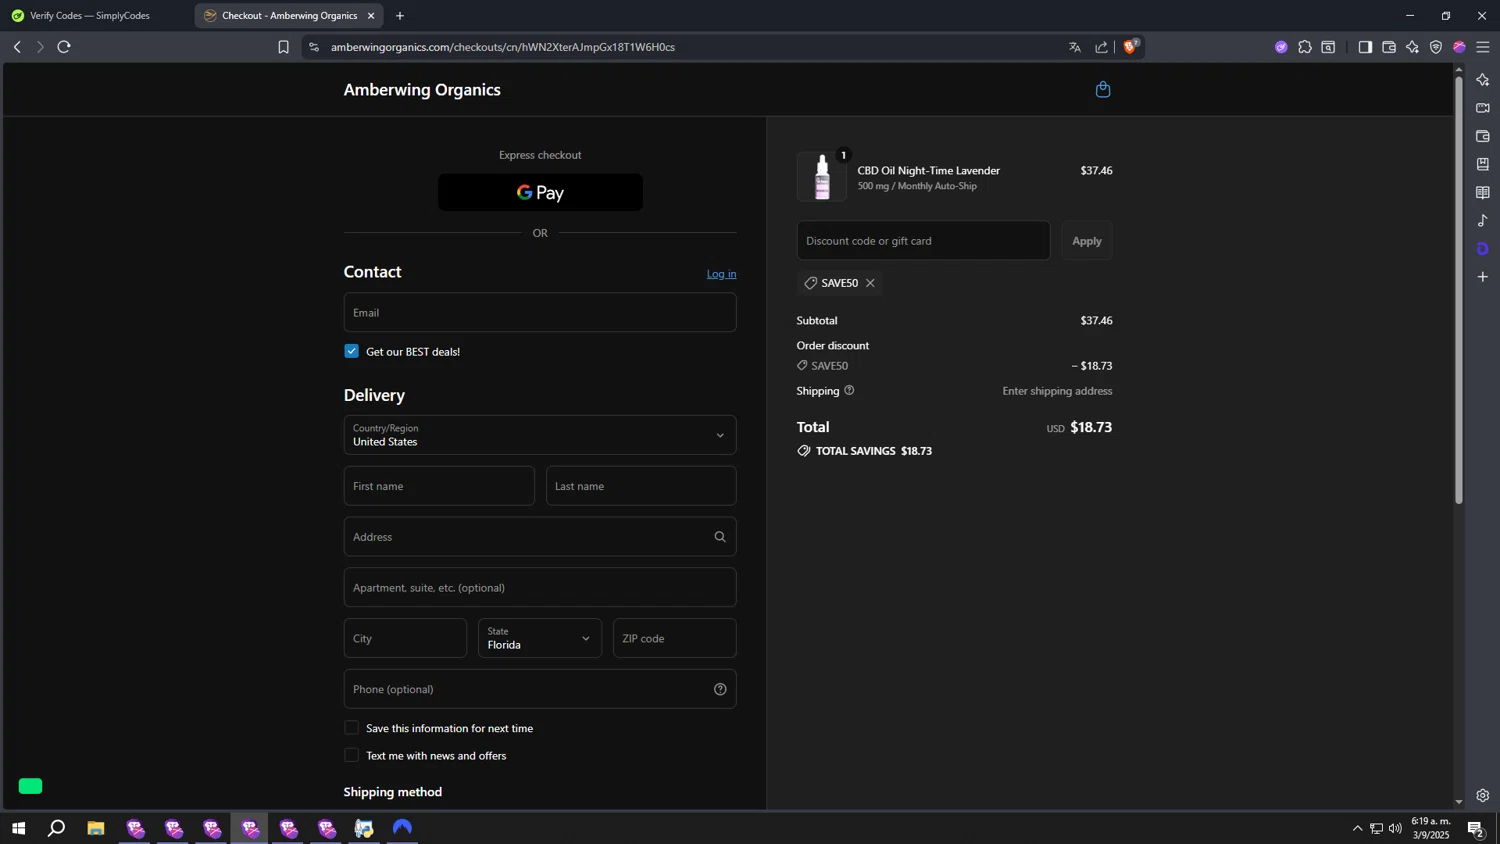This screenshot has width=1500, height=844.
Task: Open the translate page icon
Action: (1075, 47)
